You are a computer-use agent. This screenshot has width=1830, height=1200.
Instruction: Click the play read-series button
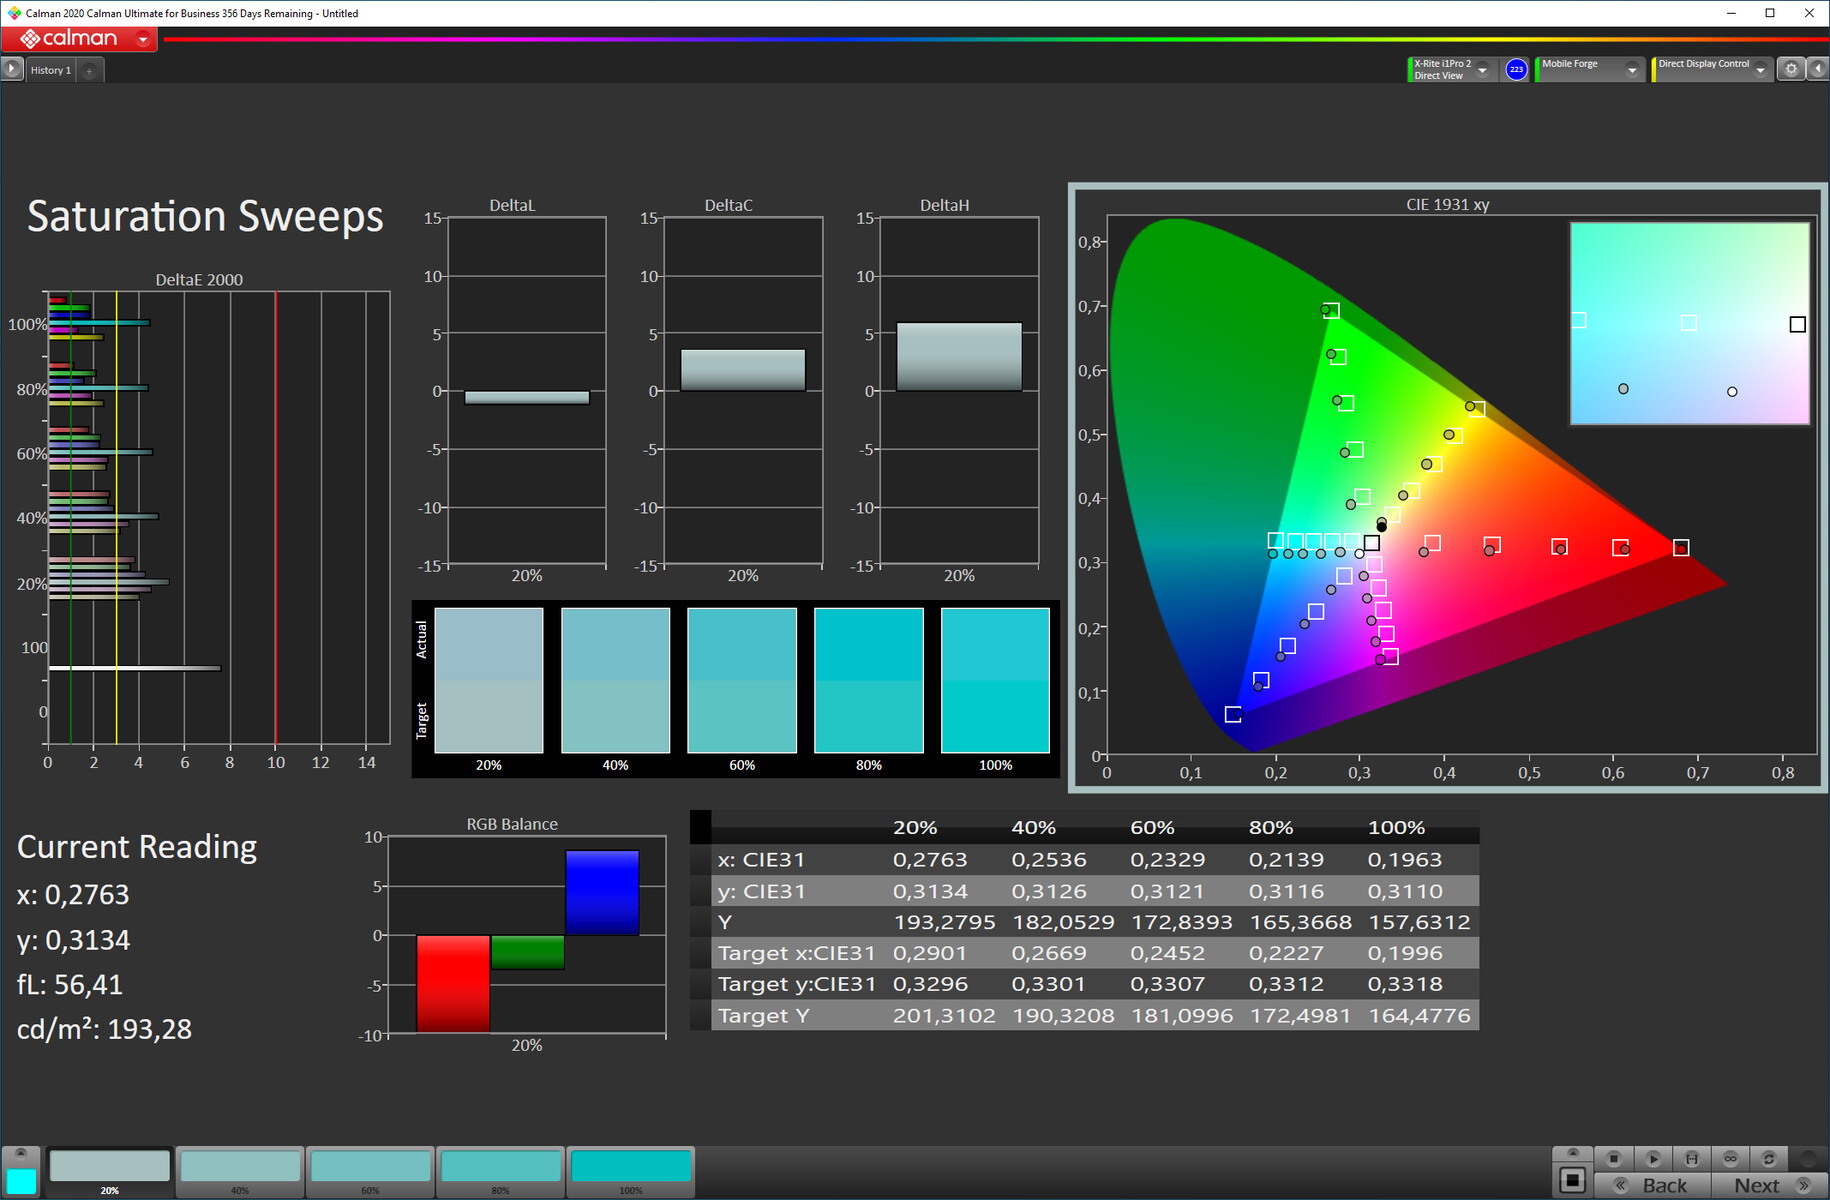[1652, 1158]
